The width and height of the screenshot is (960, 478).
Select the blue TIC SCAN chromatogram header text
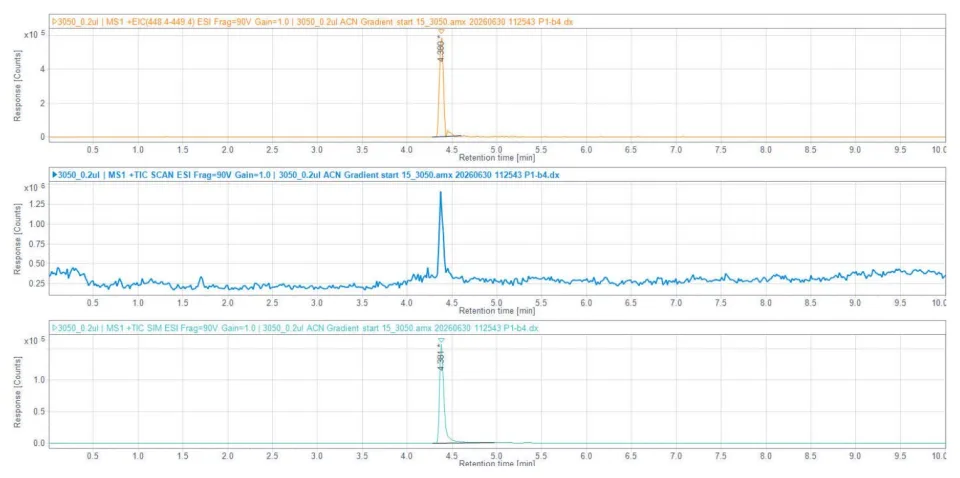(x=309, y=174)
